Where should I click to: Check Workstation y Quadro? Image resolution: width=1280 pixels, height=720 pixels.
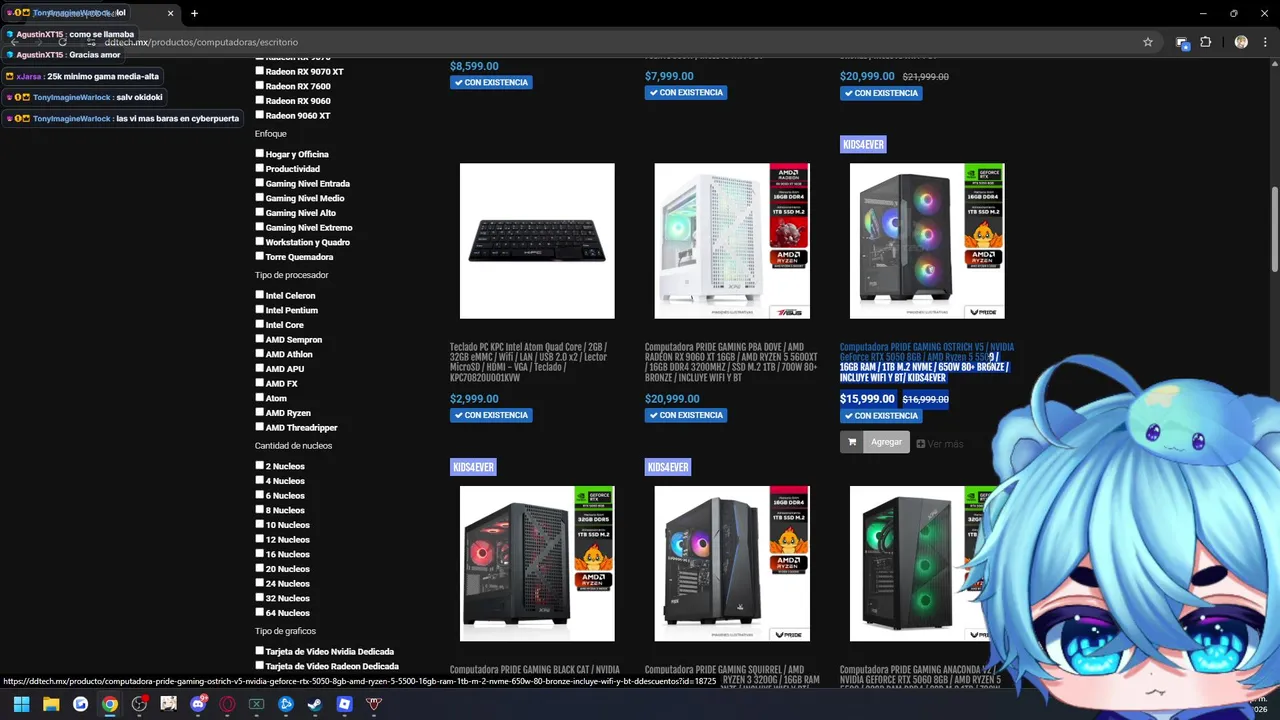coord(260,242)
